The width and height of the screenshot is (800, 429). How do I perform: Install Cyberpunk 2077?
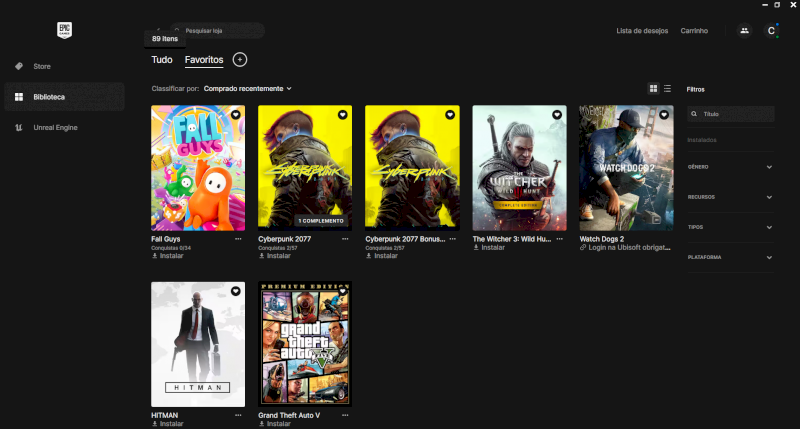pyautogui.click(x=274, y=256)
